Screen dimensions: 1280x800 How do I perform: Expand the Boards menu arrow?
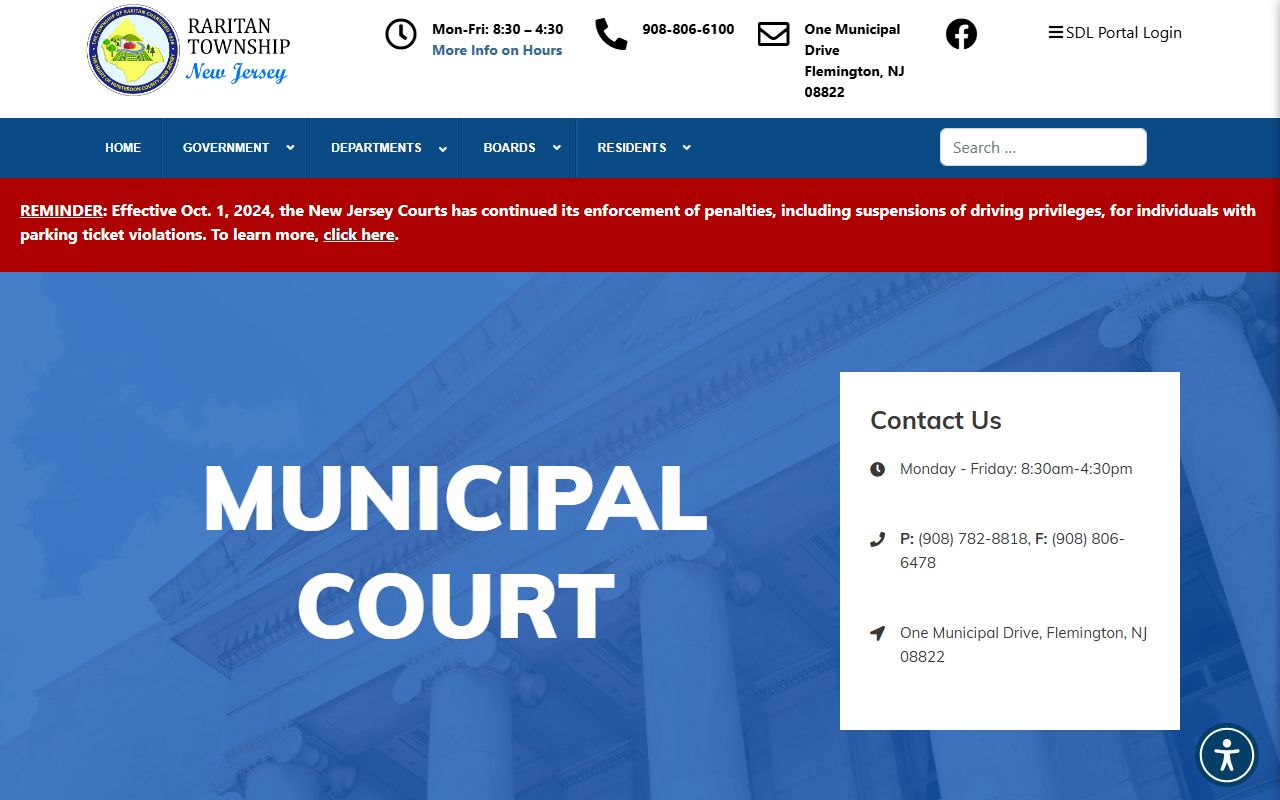556,148
